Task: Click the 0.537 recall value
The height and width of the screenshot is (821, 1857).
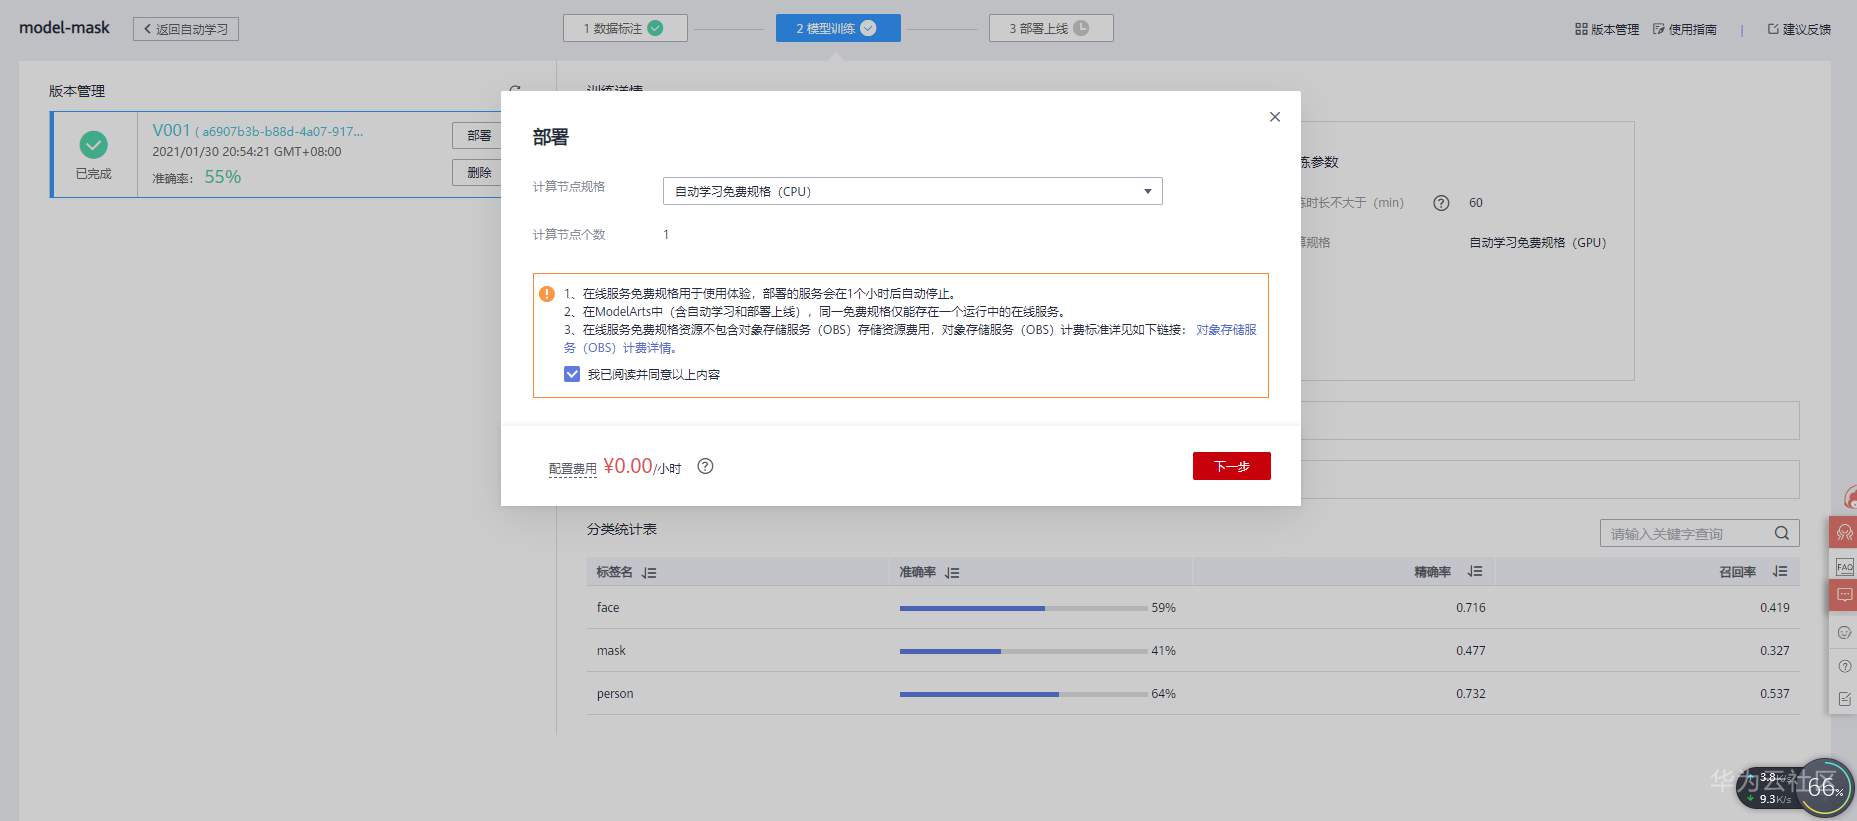Action: 1775,693
